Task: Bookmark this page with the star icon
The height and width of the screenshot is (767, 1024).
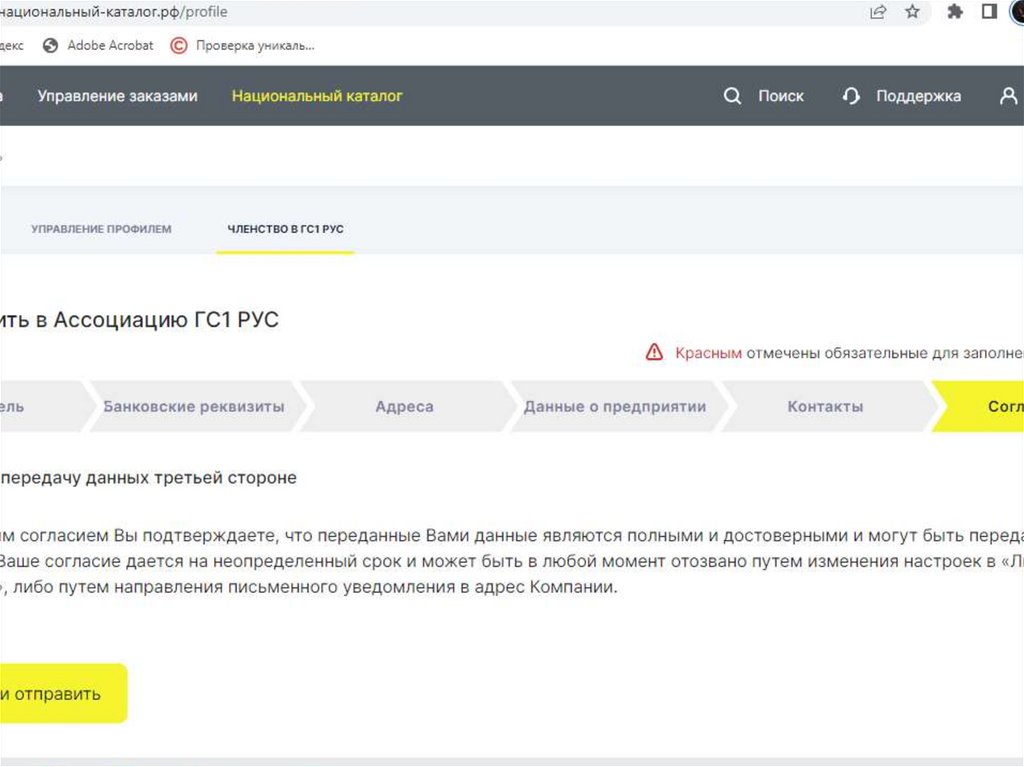Action: [x=912, y=12]
